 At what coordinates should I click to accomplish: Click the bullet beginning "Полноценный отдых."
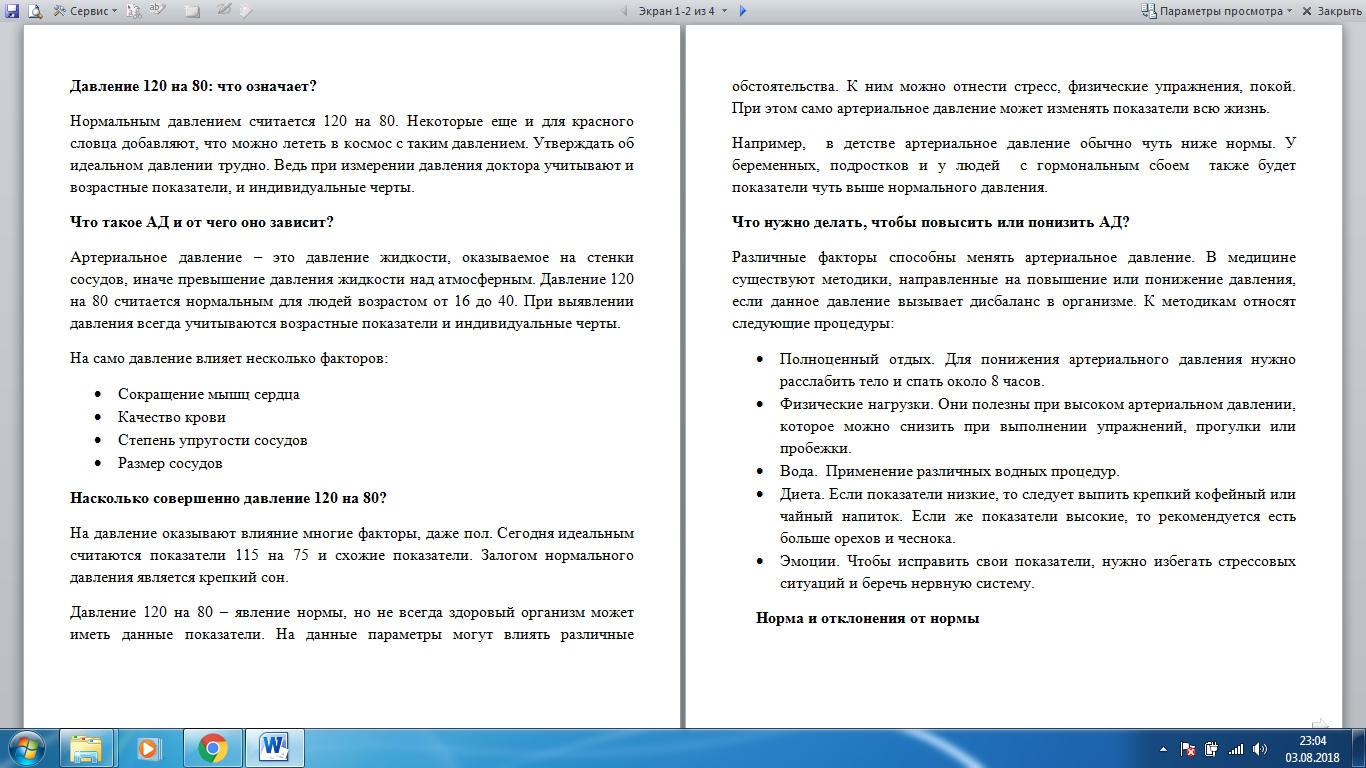[x=1037, y=370]
